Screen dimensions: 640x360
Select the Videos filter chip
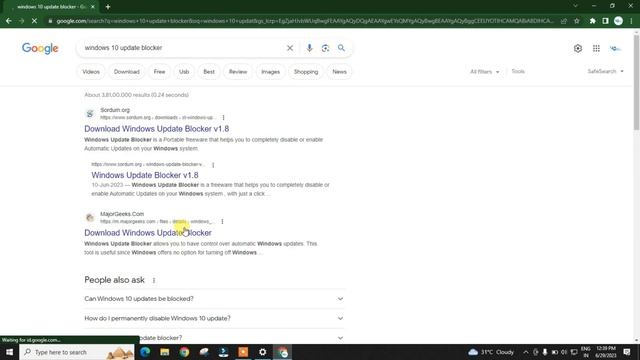tap(91, 72)
